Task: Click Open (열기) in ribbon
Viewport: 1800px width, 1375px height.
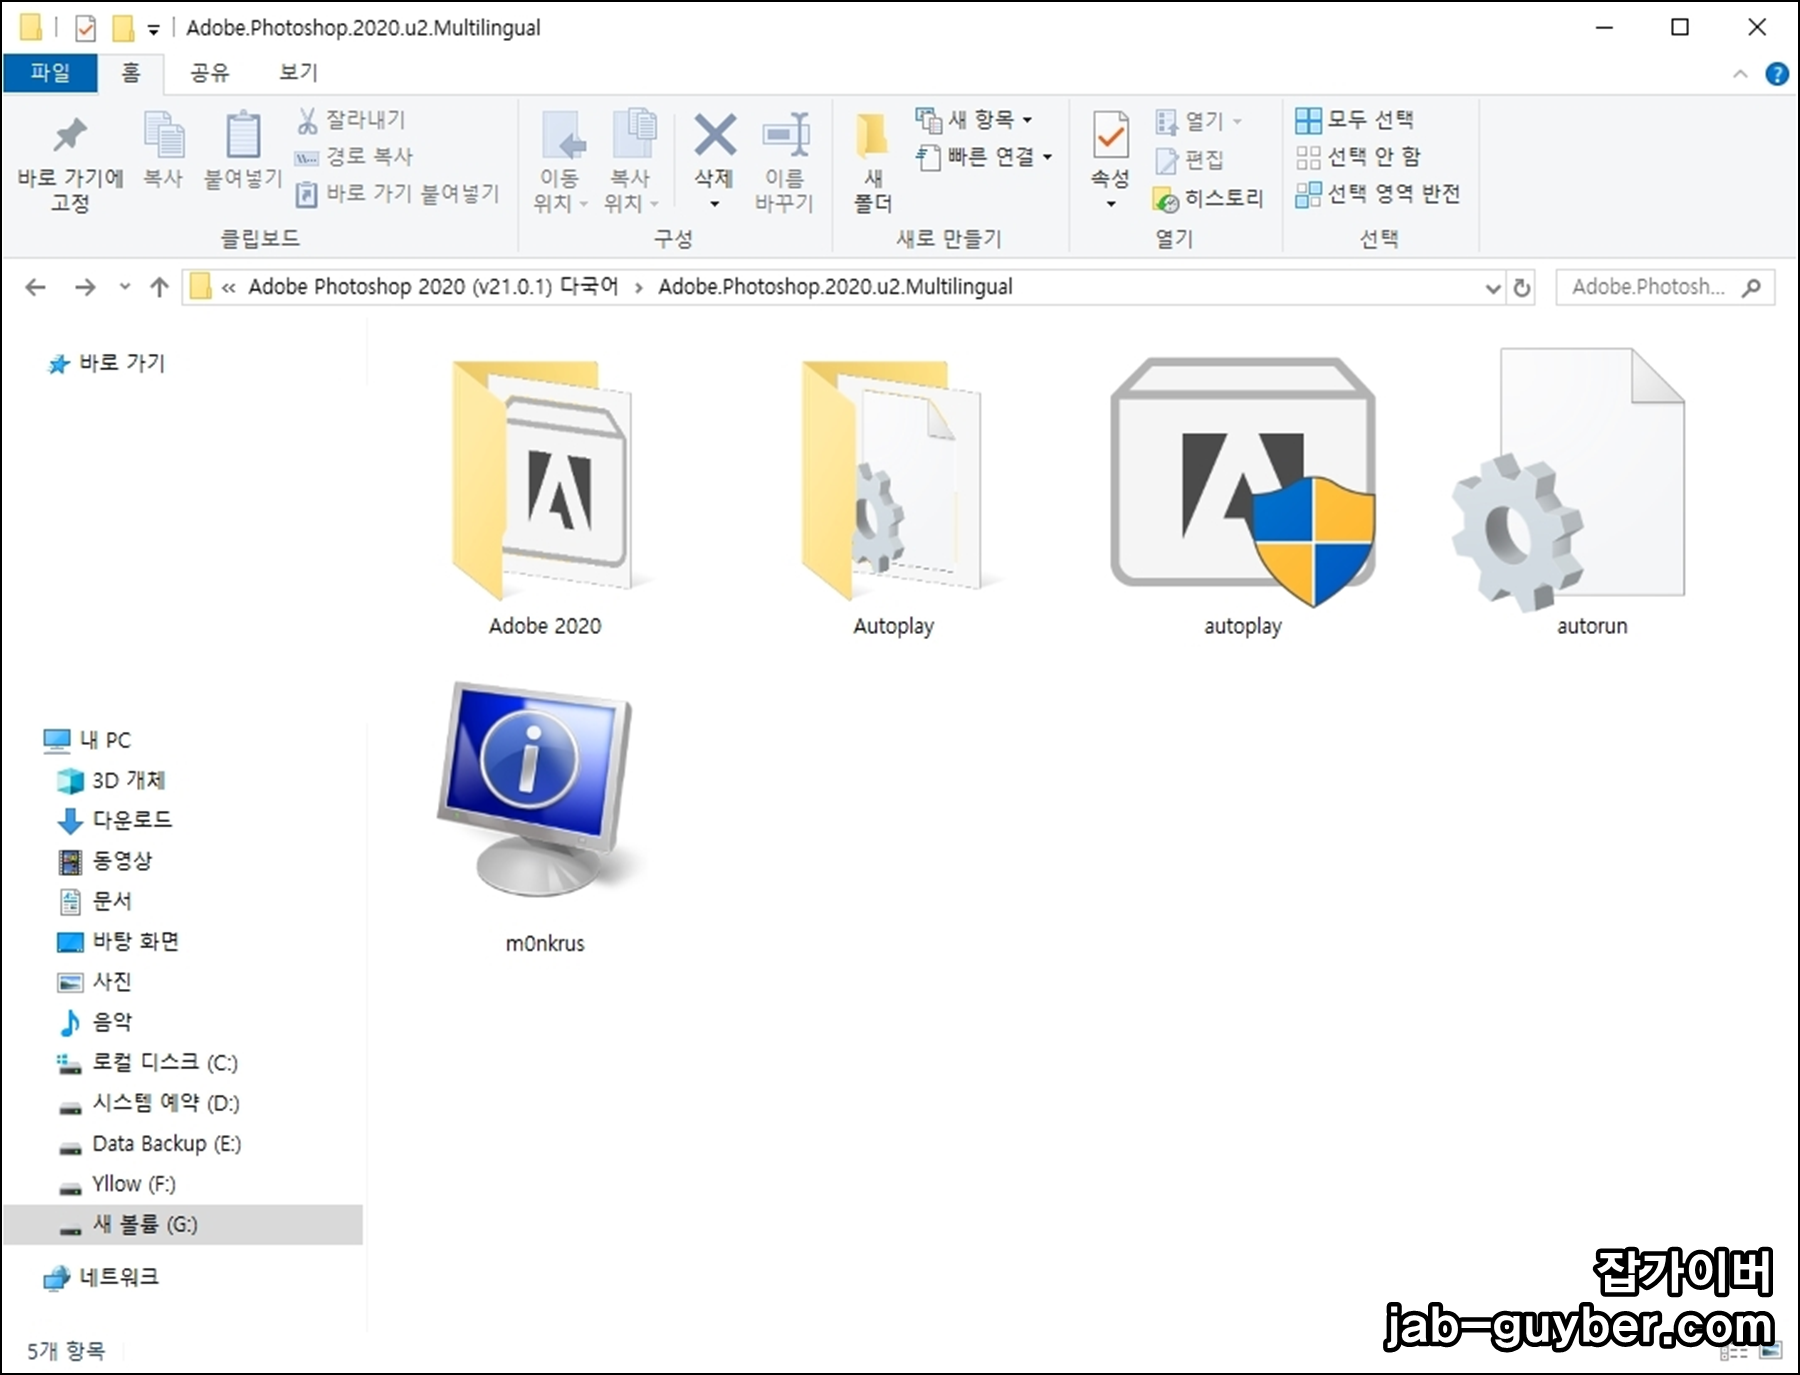Action: point(1197,121)
